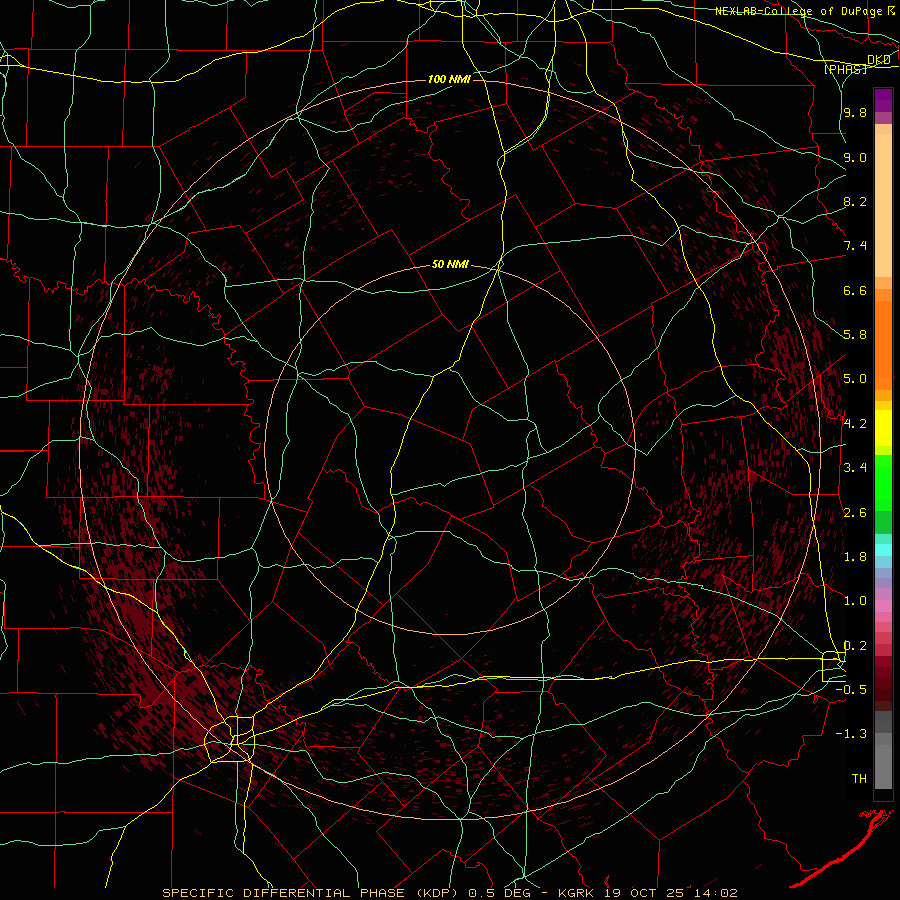This screenshot has height=900, width=900.
Task: Click the 50 NMI range ring label
Action: pyautogui.click(x=450, y=265)
